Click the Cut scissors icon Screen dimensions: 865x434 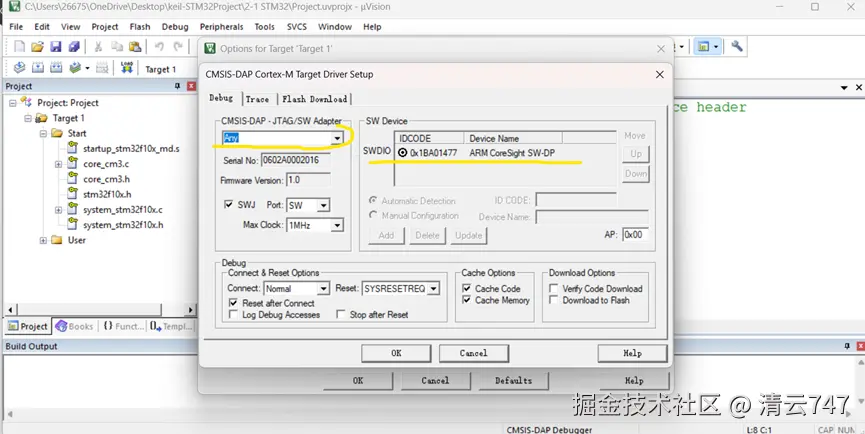98,47
